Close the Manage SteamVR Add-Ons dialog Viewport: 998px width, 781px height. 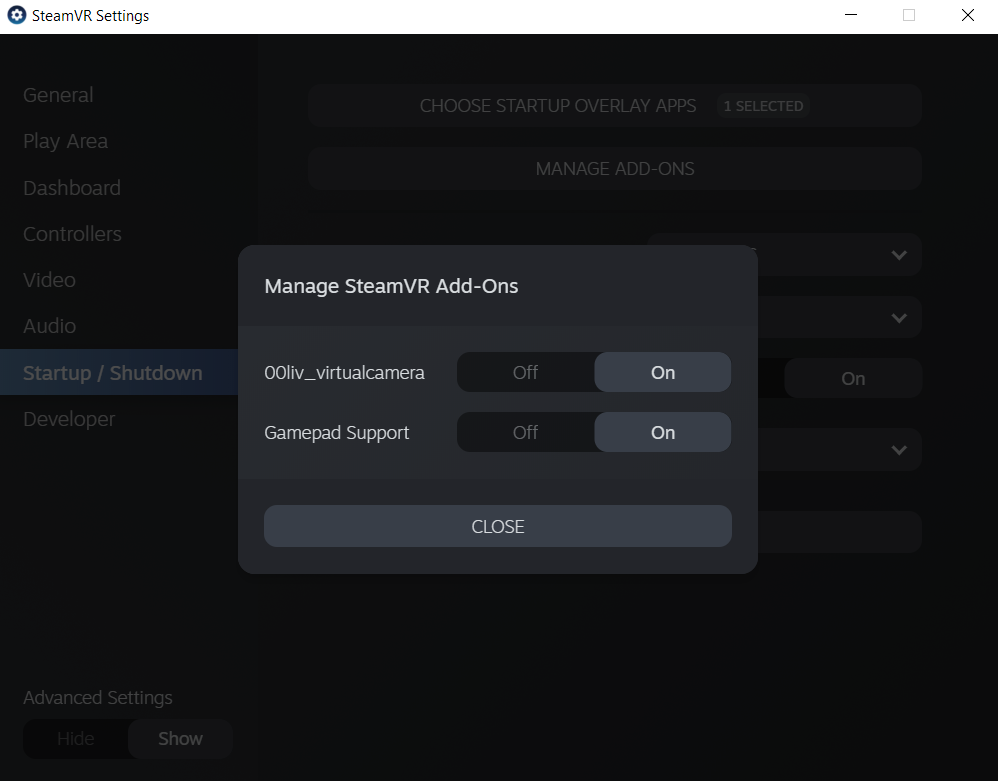[498, 526]
